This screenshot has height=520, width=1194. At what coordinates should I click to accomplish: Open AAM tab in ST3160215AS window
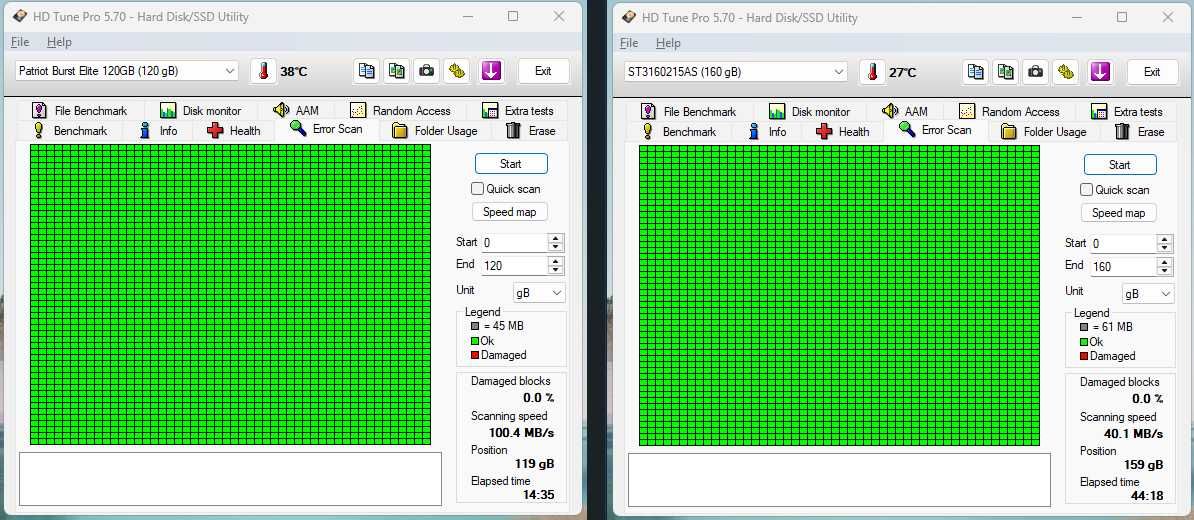tap(905, 111)
